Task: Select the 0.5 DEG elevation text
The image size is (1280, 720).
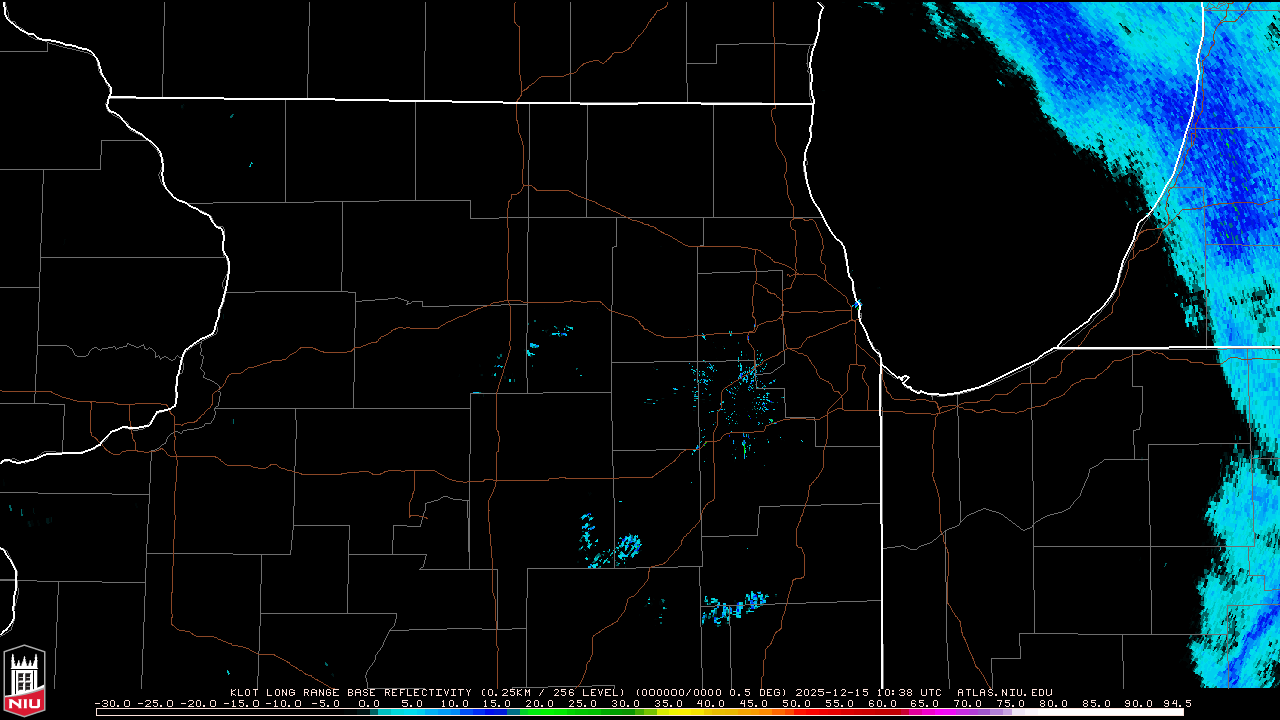Action: pos(769,692)
